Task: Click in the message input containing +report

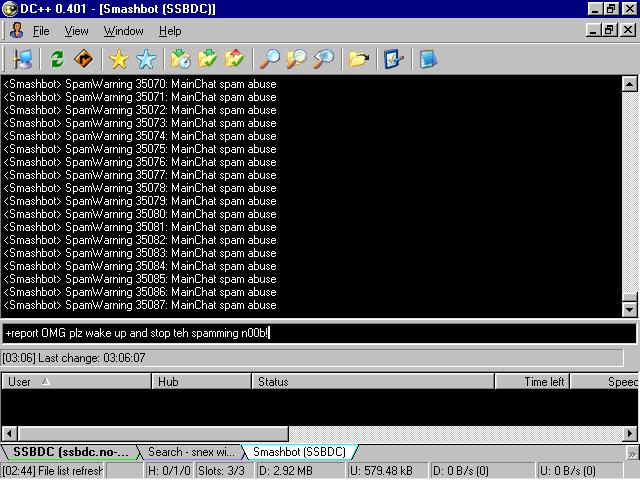Action: coord(319,333)
